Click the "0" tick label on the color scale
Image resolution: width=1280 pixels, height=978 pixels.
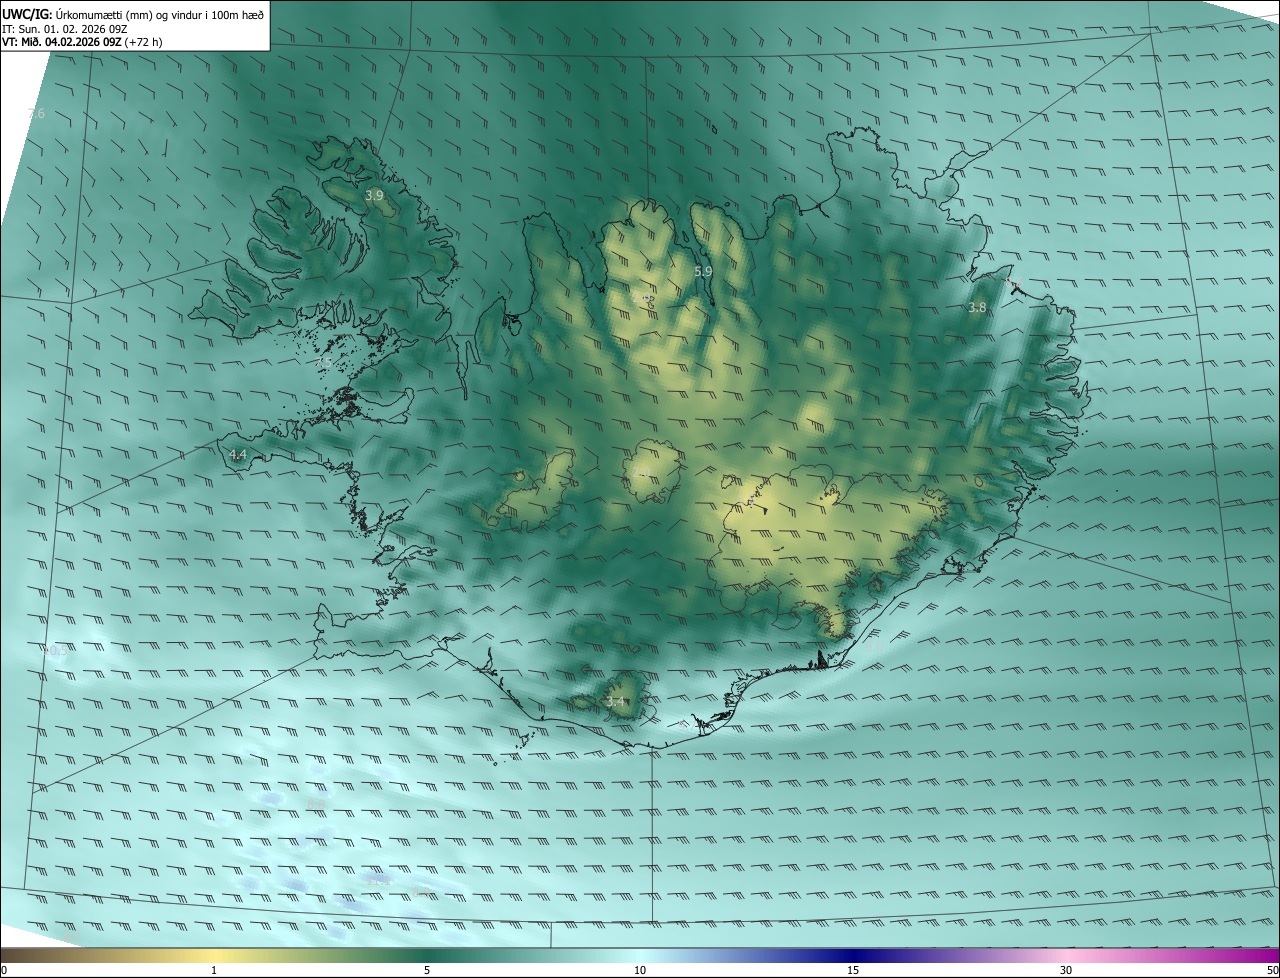pyautogui.click(x=4, y=970)
